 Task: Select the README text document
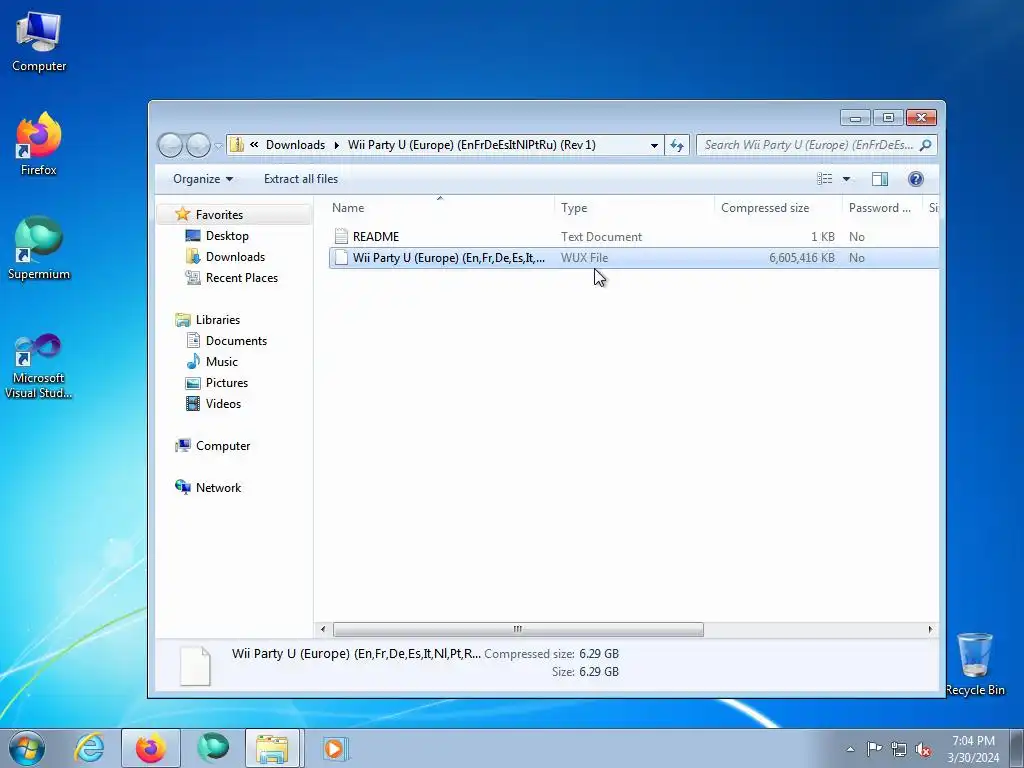[x=633, y=236]
